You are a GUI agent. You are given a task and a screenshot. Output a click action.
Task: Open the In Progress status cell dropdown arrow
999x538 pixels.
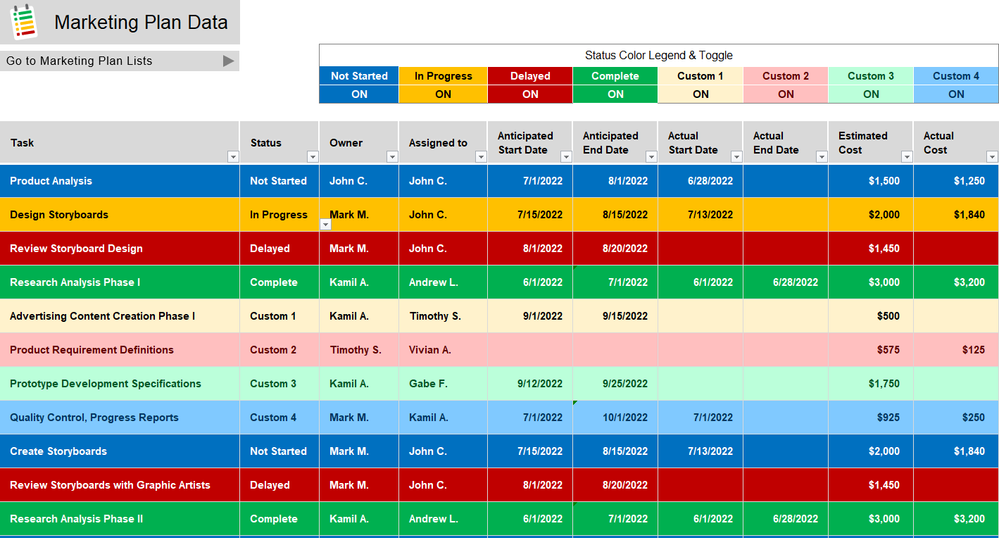click(326, 224)
